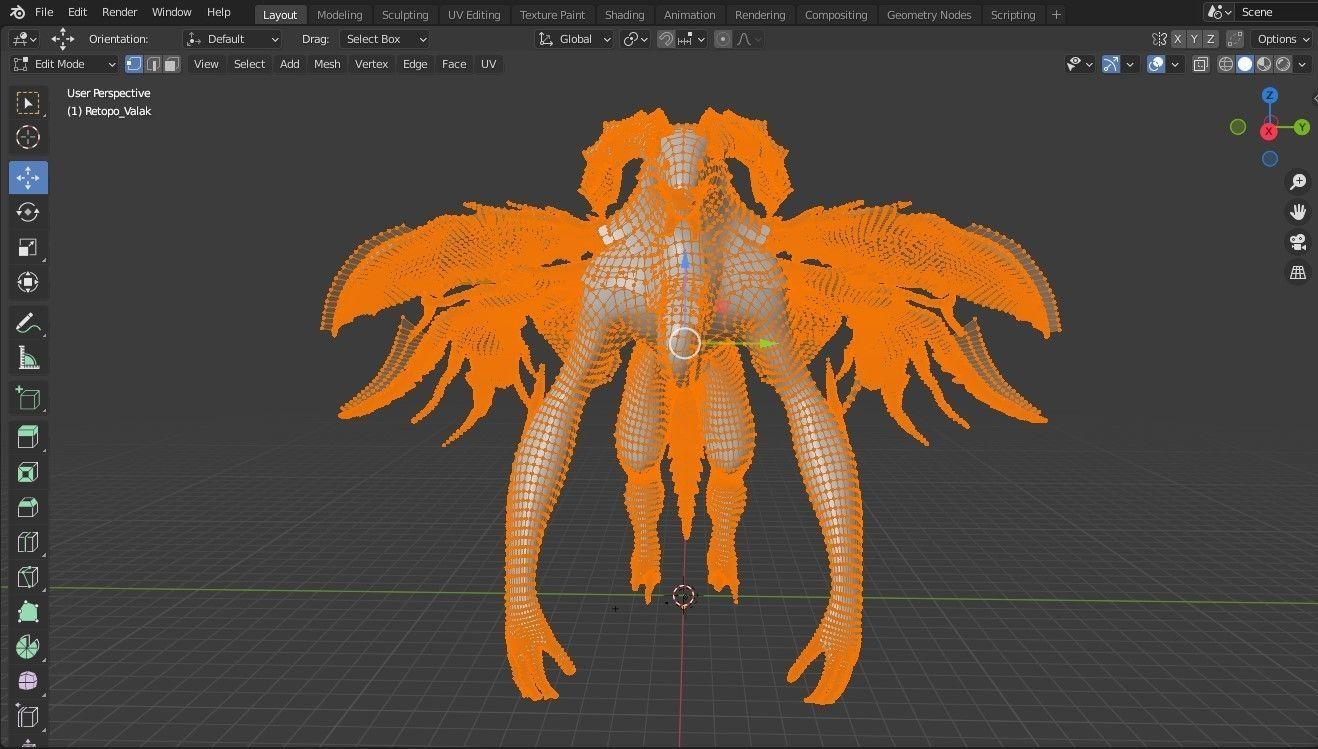The width and height of the screenshot is (1318, 749).
Task: Click the Blender logo menu icon
Action: click(x=17, y=12)
